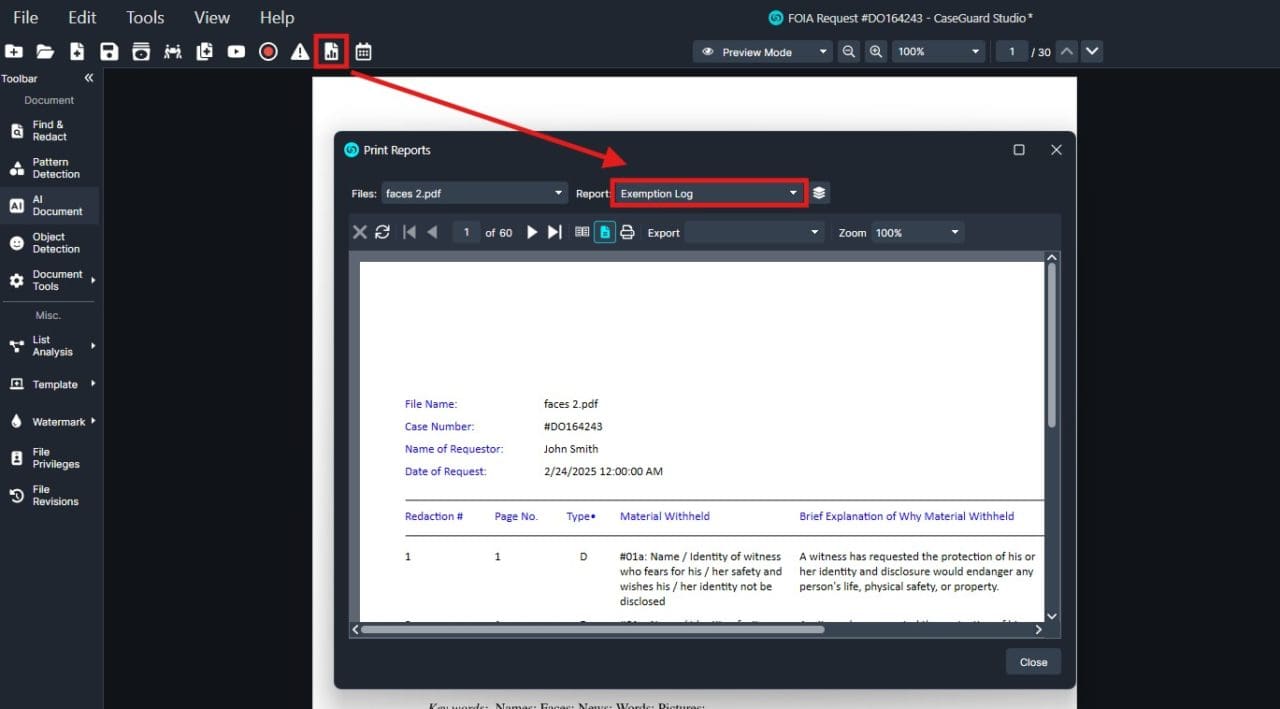Open the Exemption Log report dropdown
The image size is (1280, 709).
708,193
